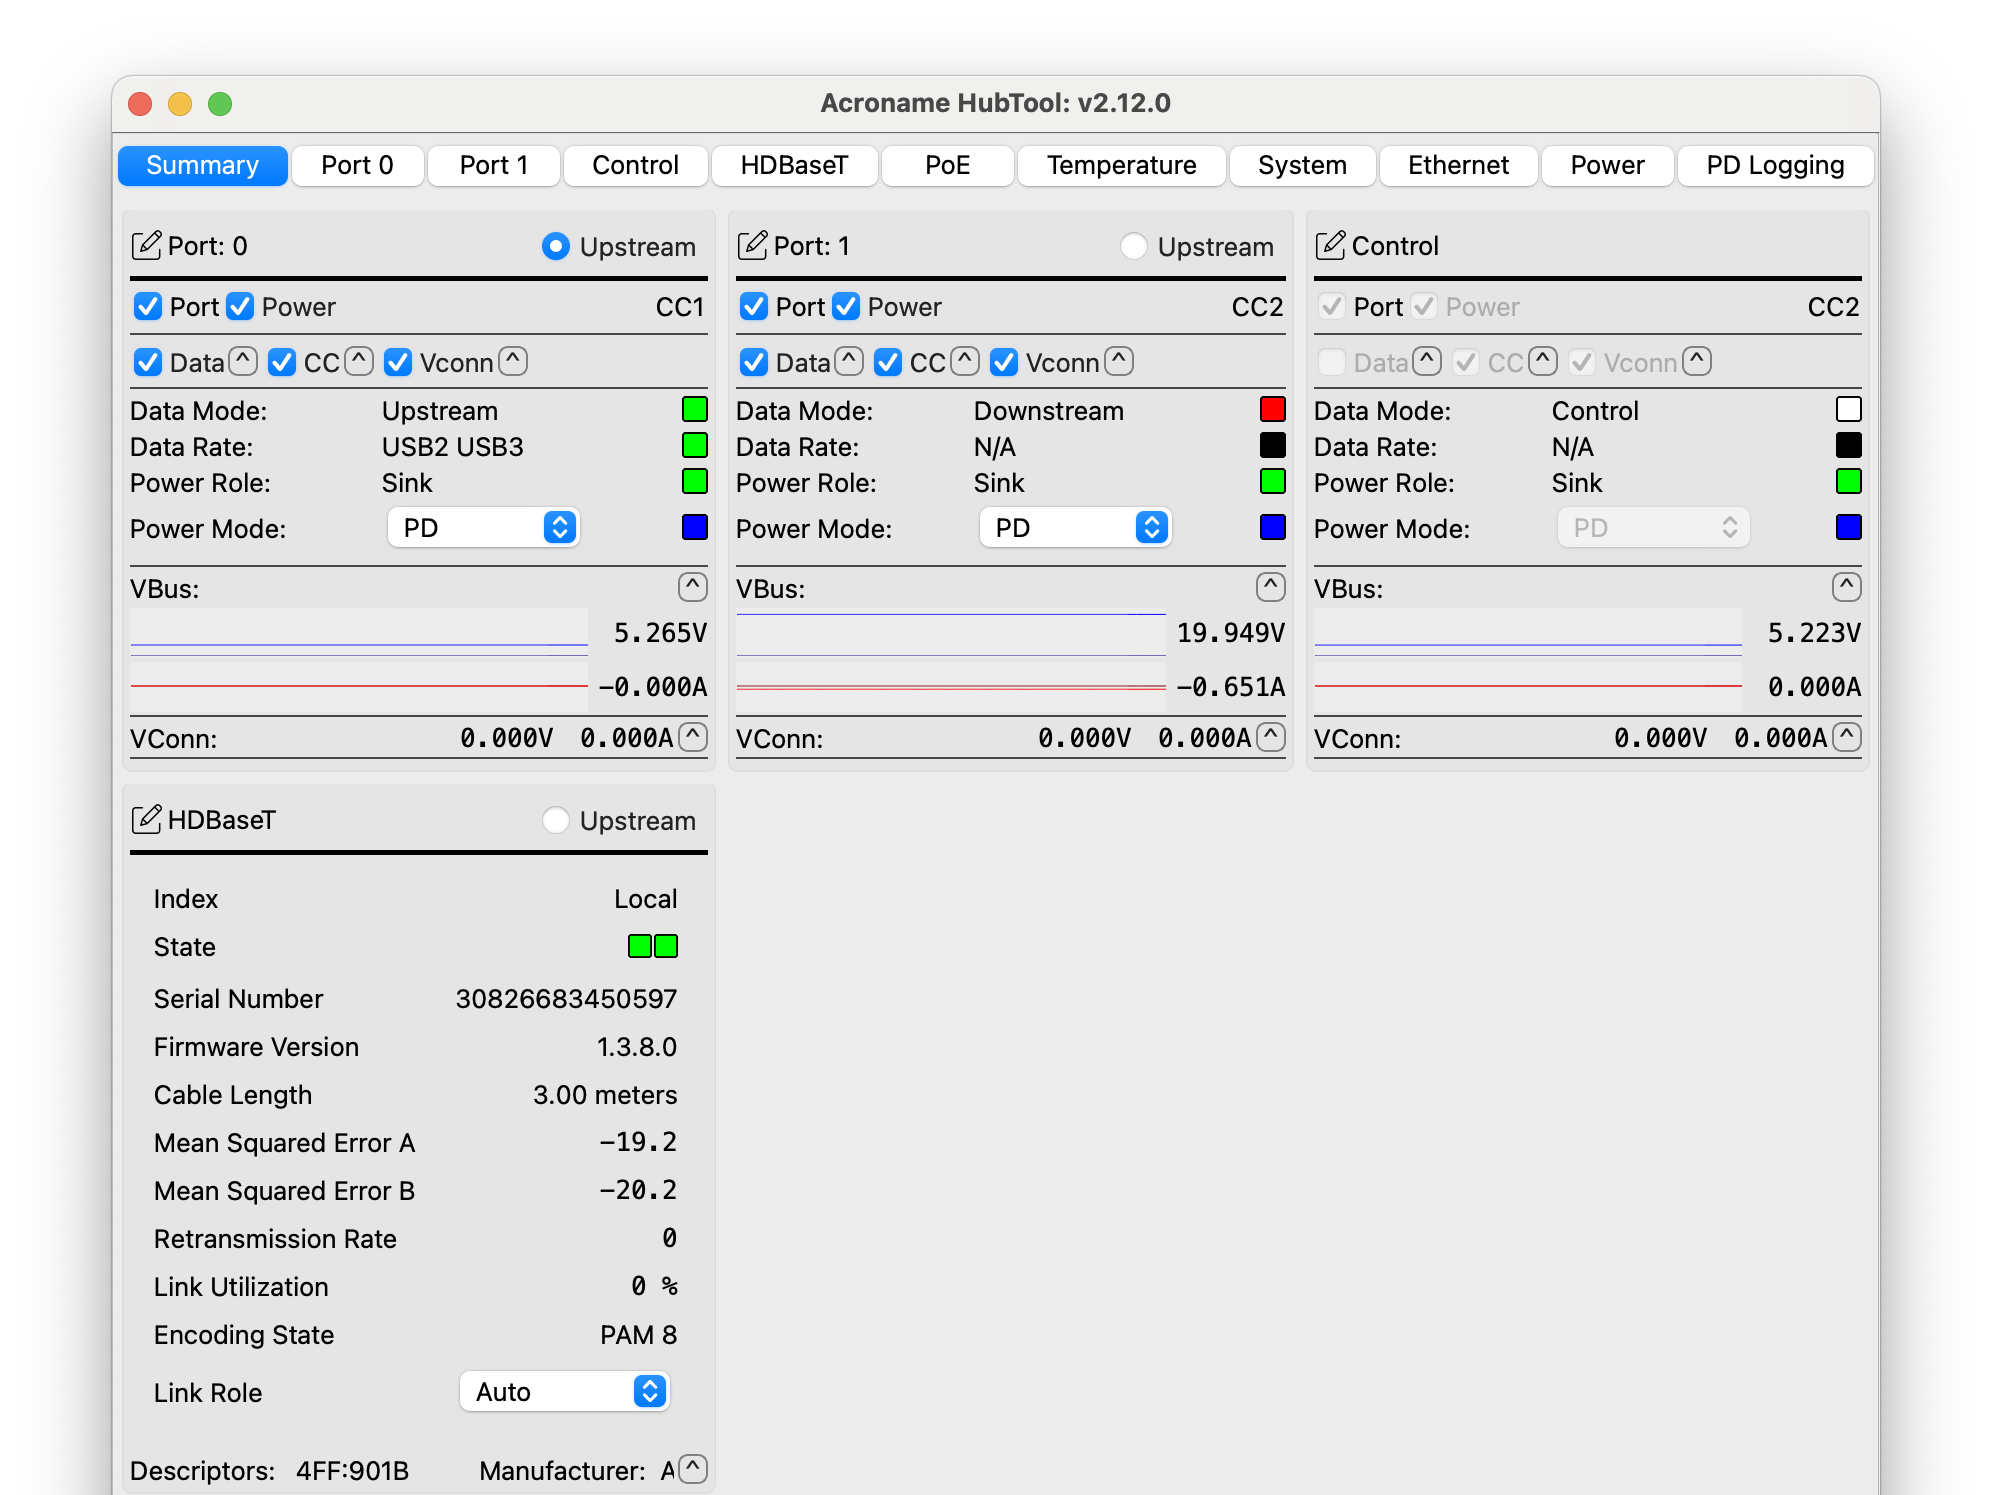Viewport: 1992px width, 1495px height.
Task: Click the edit icon beside Control header
Action: pyautogui.click(x=1330, y=246)
